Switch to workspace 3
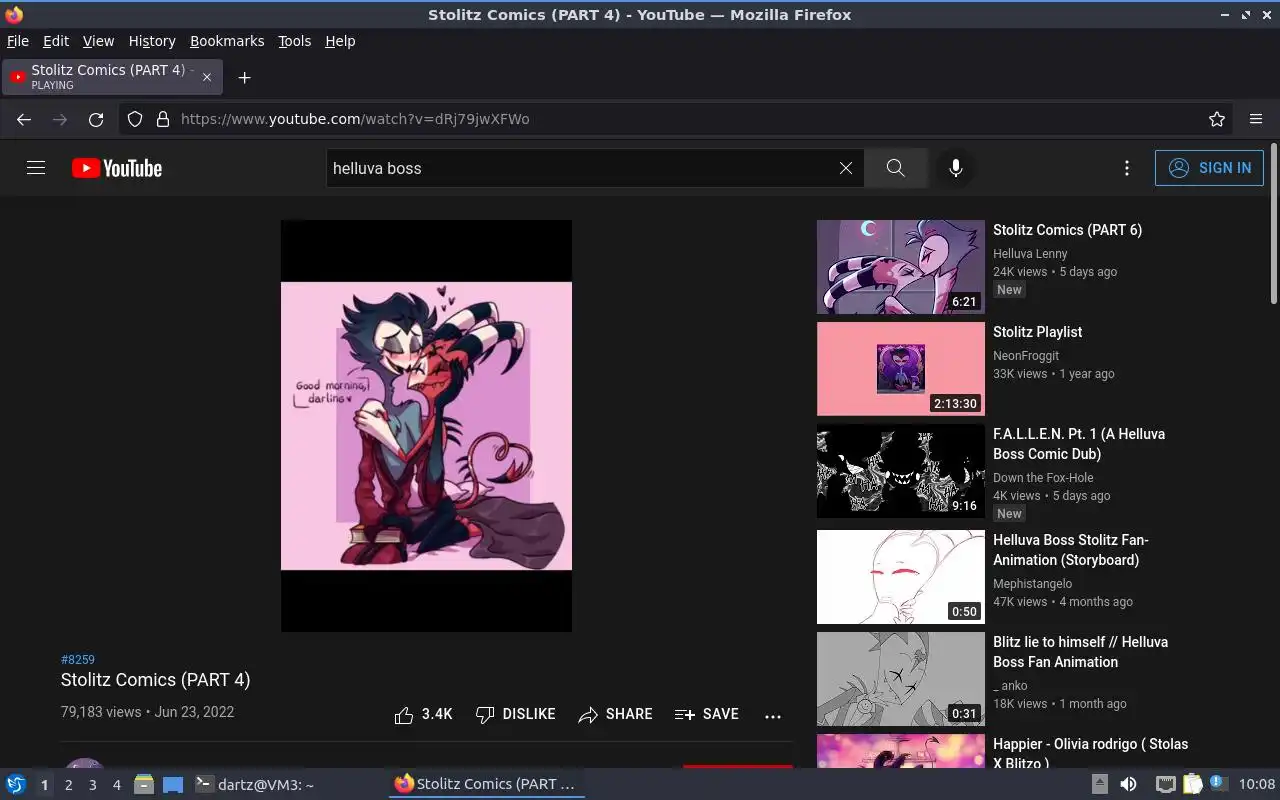The height and width of the screenshot is (800, 1280). [92, 785]
